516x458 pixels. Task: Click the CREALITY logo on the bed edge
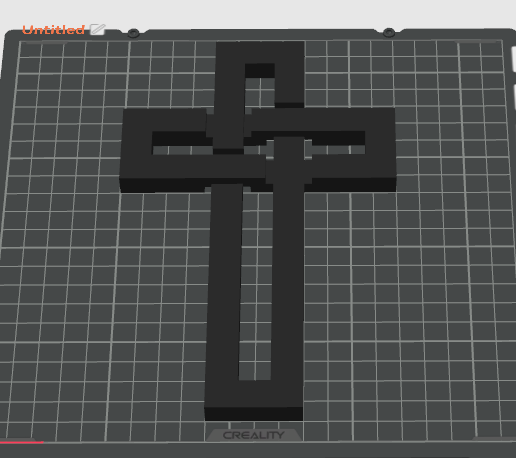click(x=253, y=435)
